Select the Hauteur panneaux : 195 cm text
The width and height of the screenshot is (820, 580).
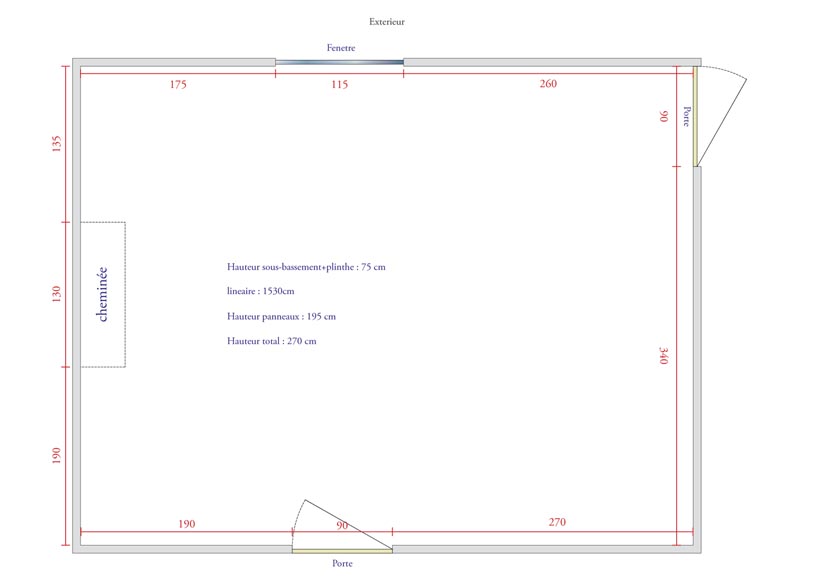pos(281,316)
